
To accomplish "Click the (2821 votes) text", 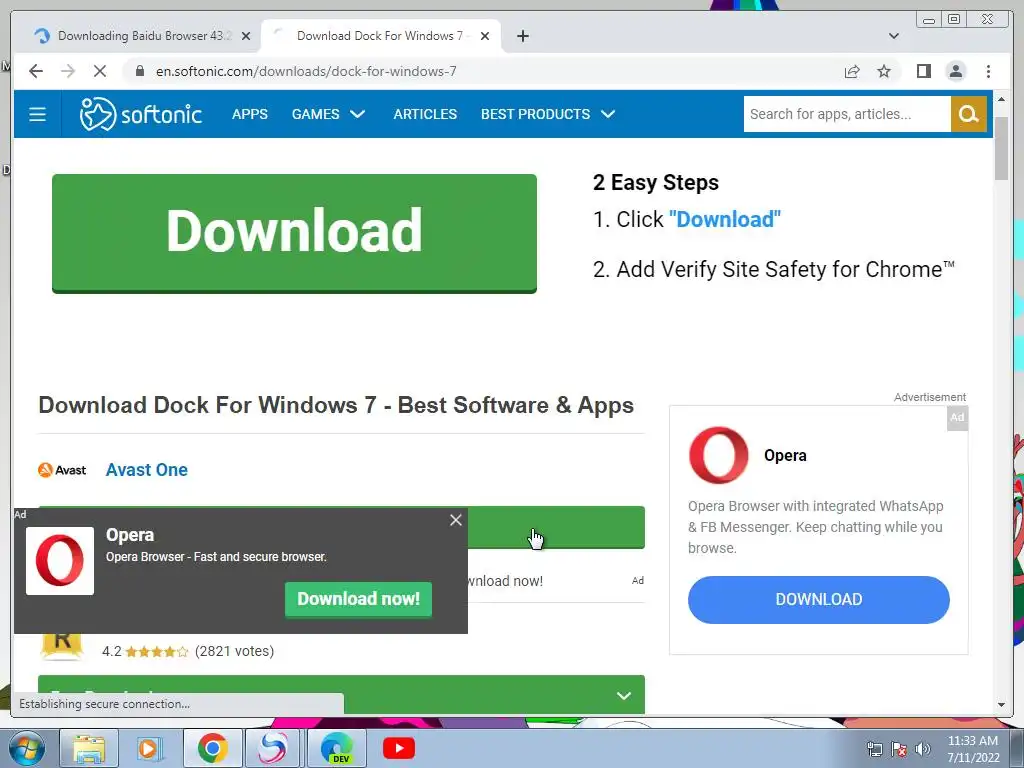I will [x=234, y=651].
